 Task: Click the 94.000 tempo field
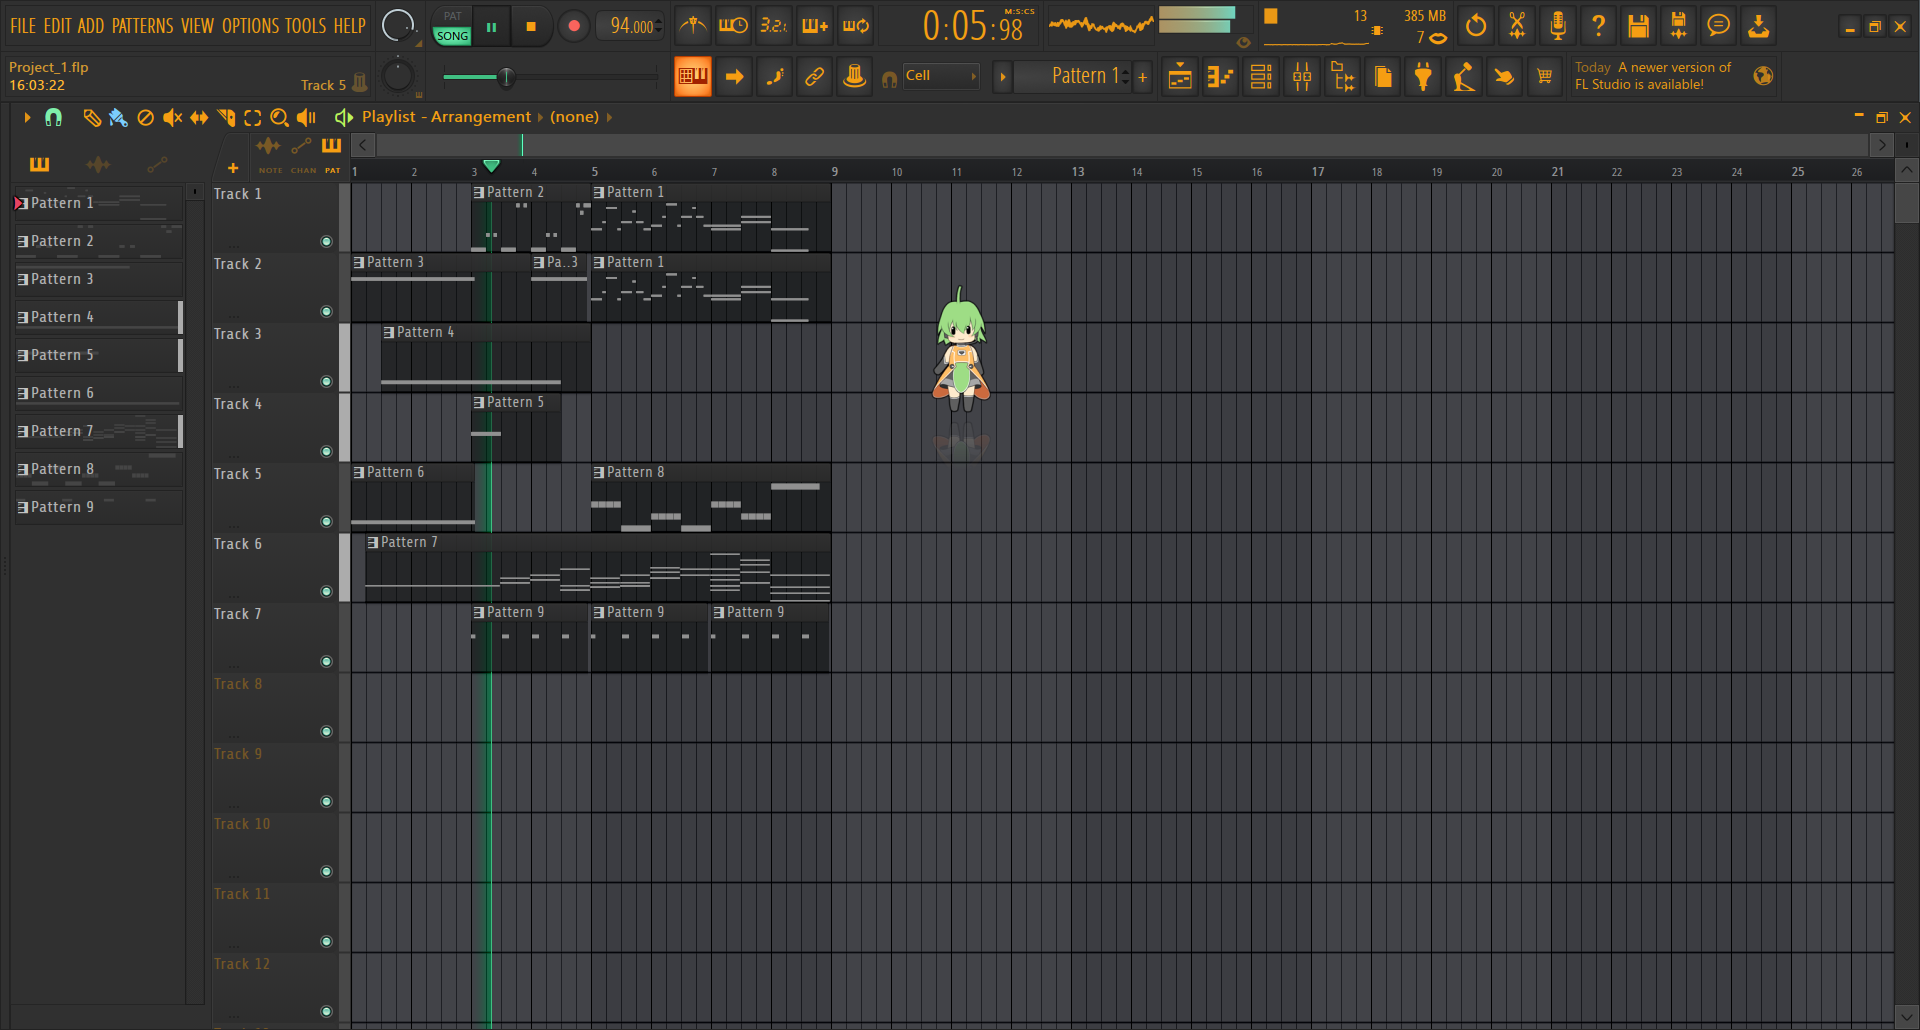pos(631,27)
